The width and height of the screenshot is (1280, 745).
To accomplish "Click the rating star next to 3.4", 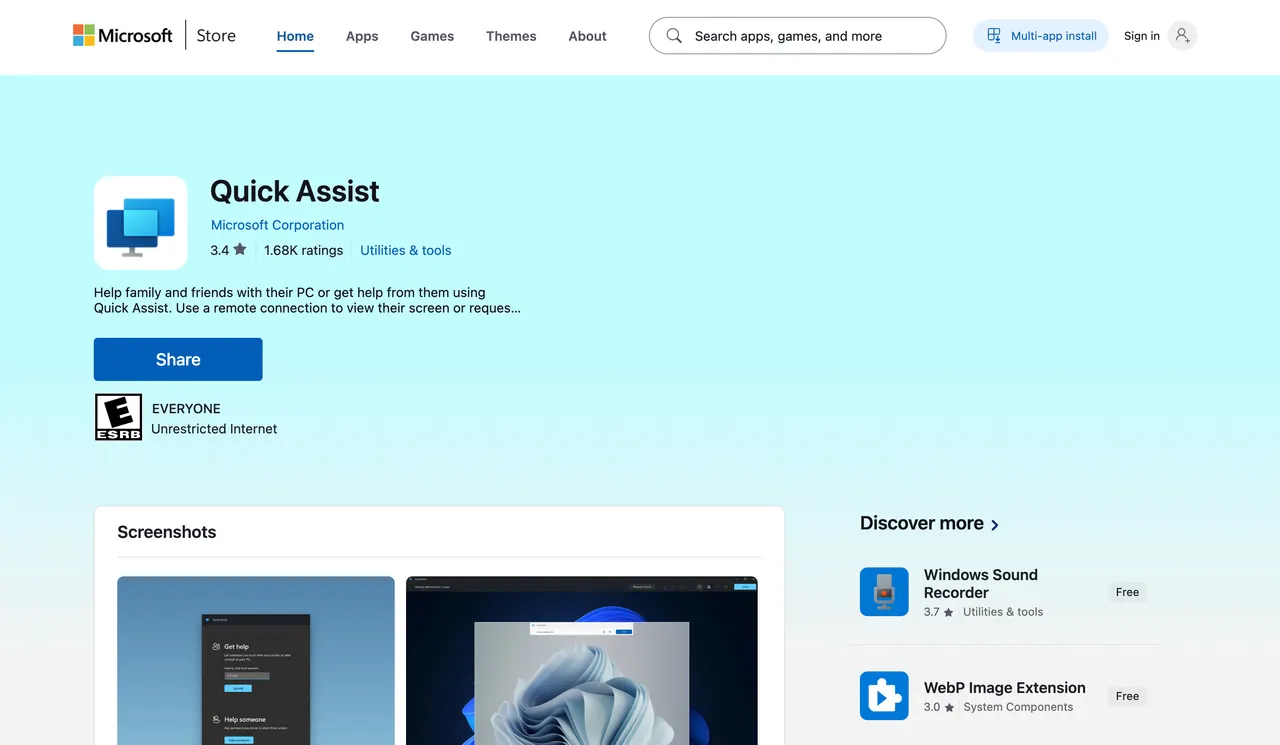I will click(x=240, y=250).
